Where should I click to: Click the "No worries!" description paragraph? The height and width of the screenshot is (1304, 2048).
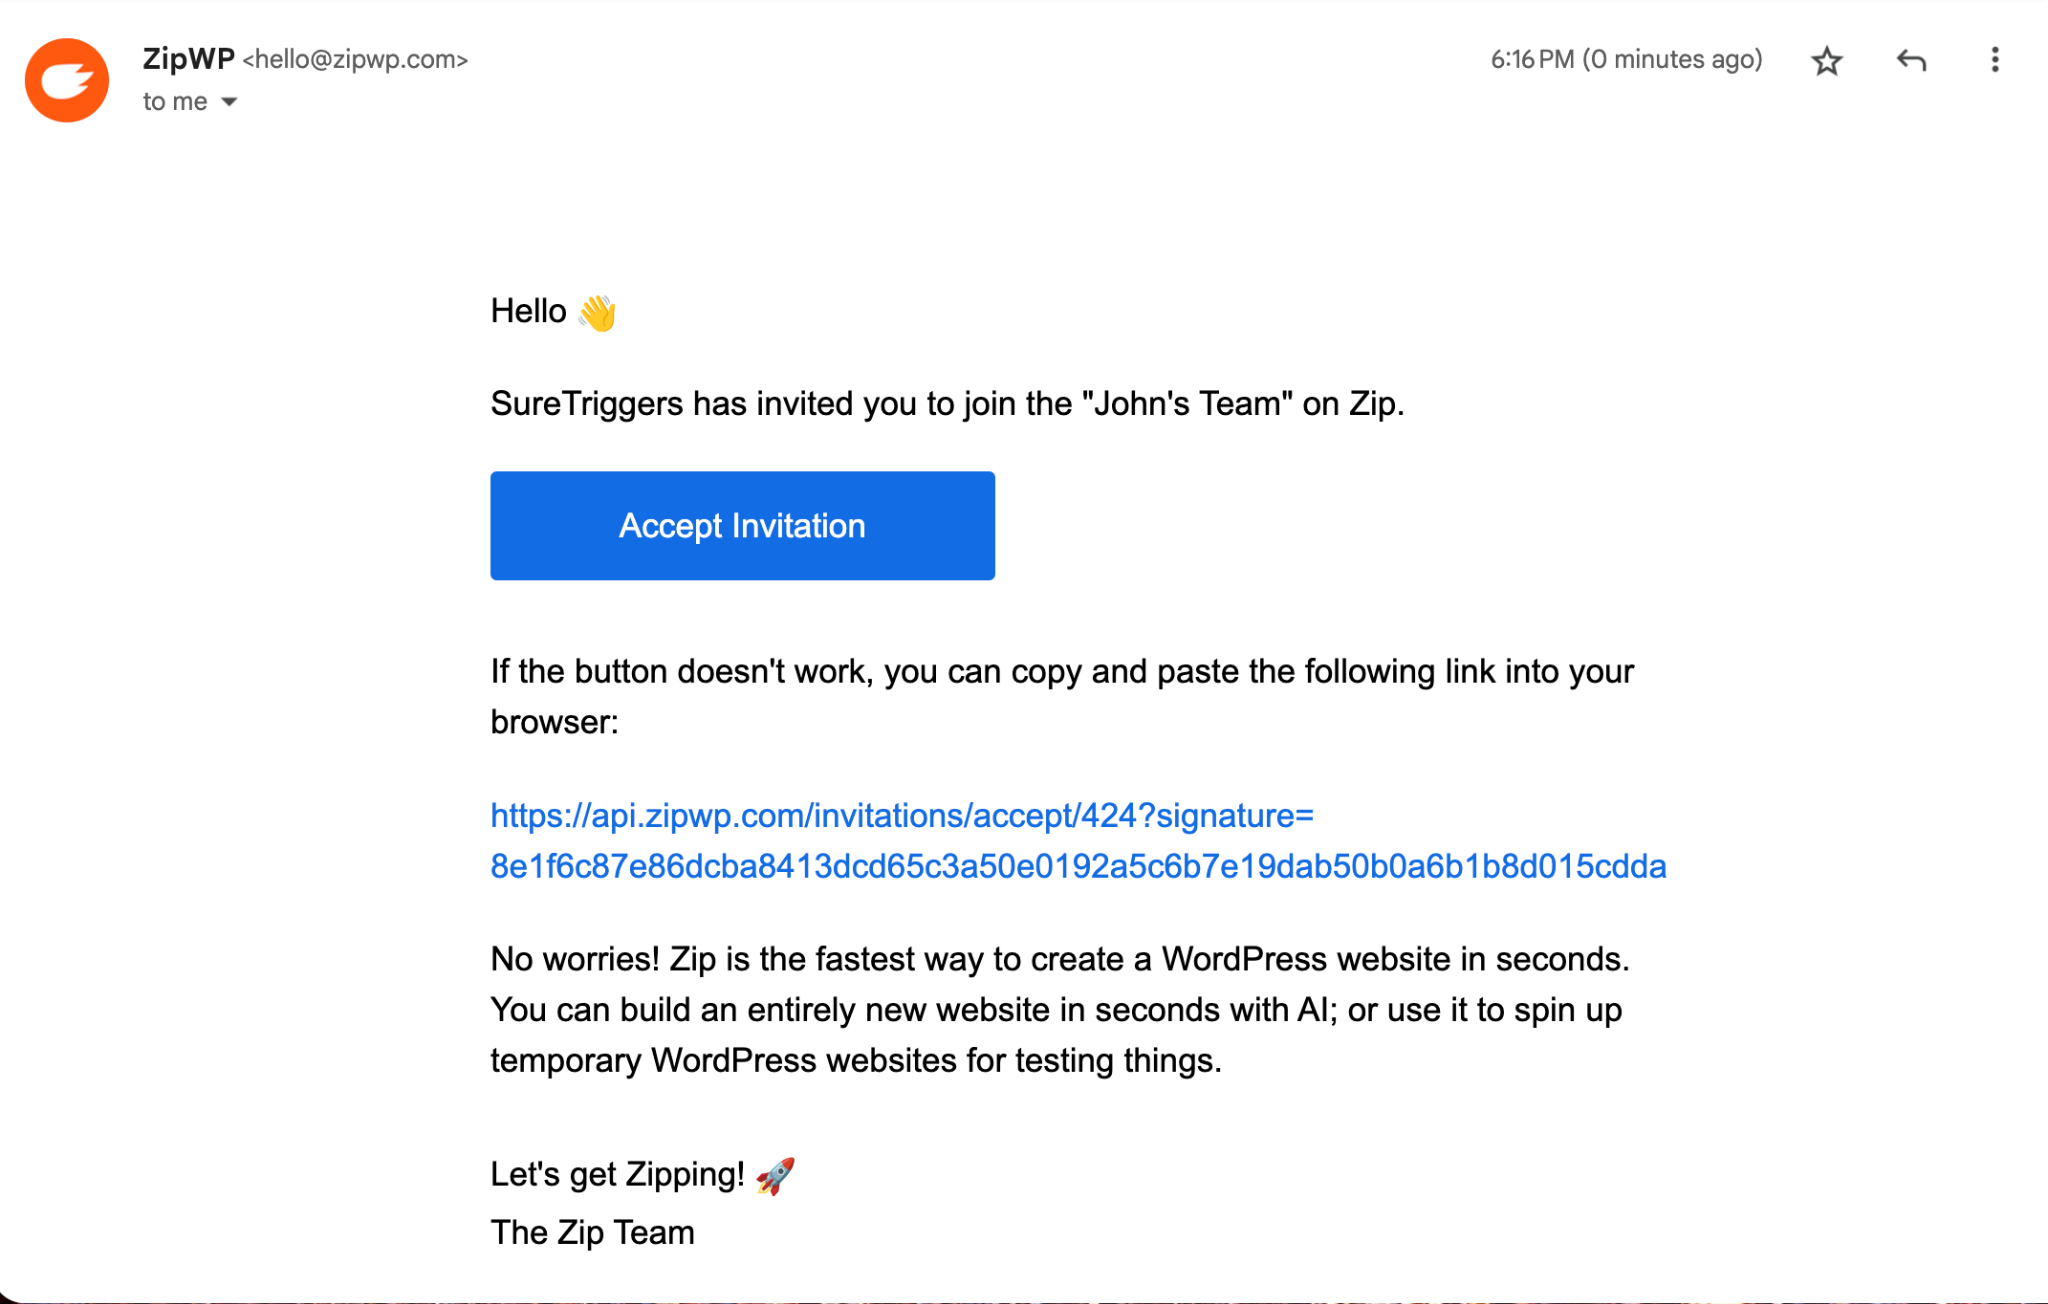[1059, 1009]
